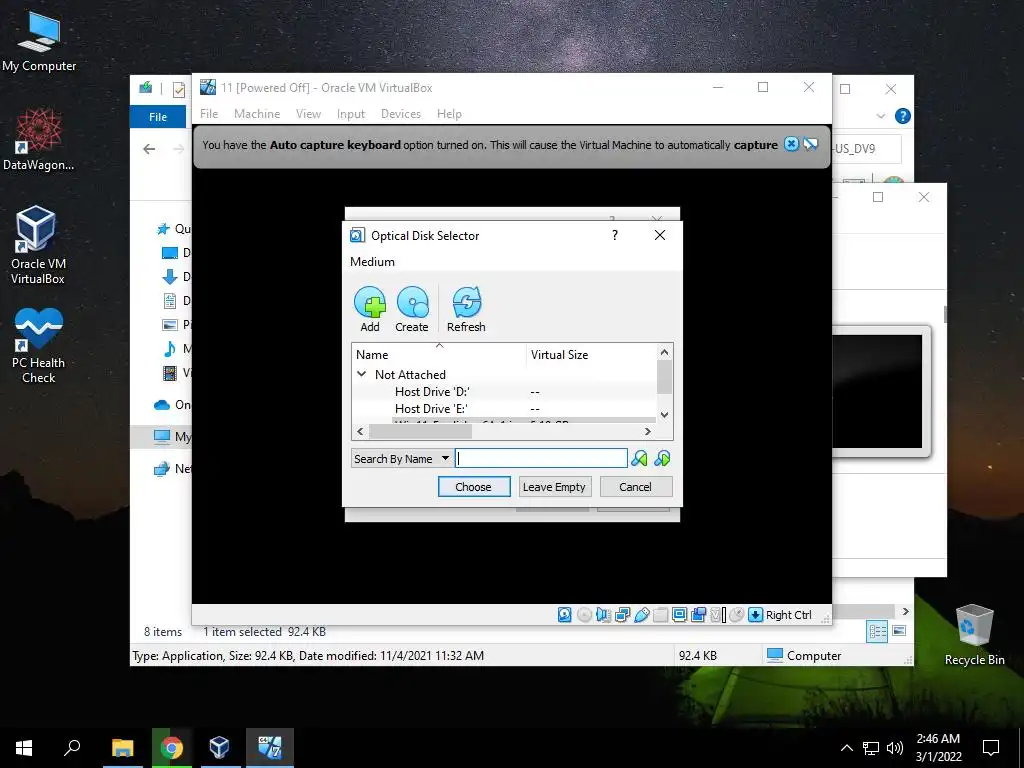Click the virtualization features V icon
The image size is (1024, 768).
pos(717,615)
